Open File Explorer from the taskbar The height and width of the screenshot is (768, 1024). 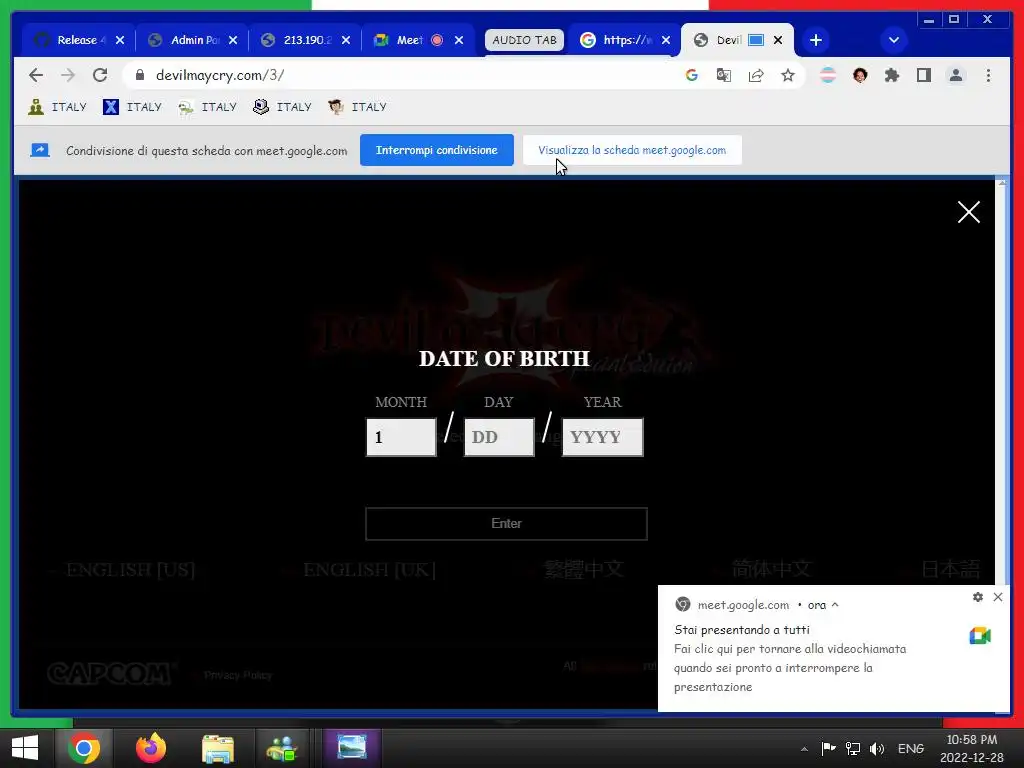pyautogui.click(x=217, y=748)
